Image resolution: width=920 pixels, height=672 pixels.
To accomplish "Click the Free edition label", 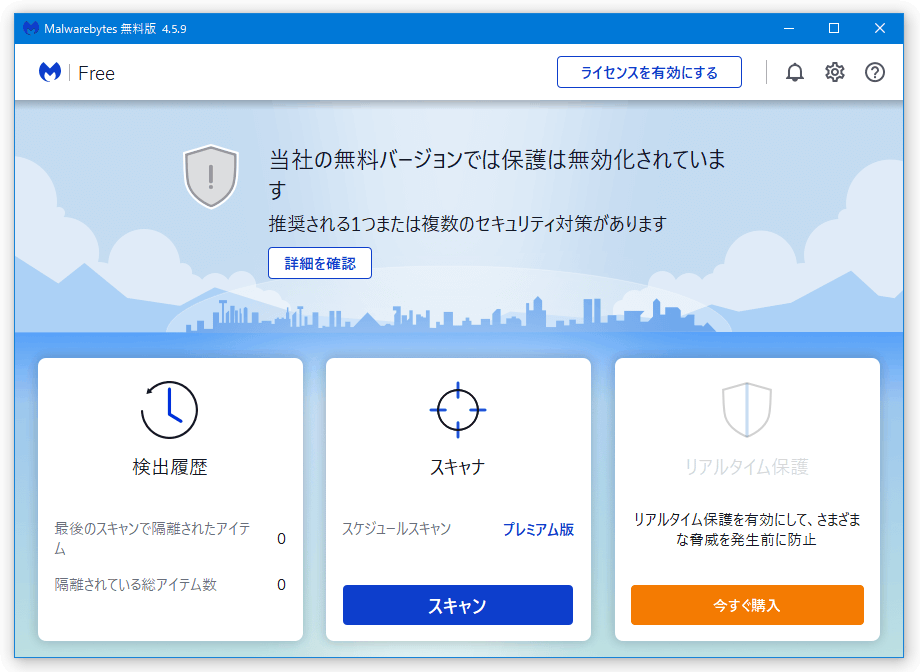I will (x=96, y=73).
